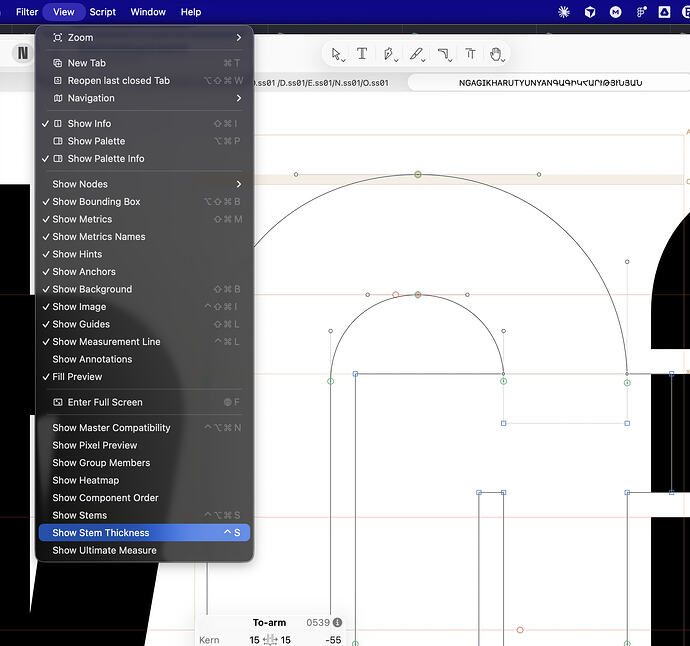Switch to the Hand tool
Screen dimensions: 690x646
tap(496, 54)
